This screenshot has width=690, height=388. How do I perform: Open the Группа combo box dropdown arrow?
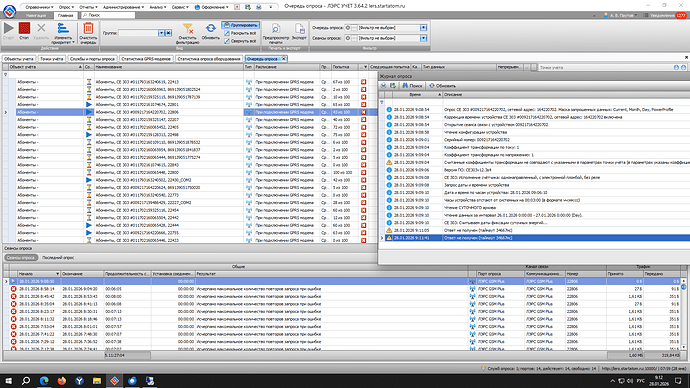(x=161, y=33)
